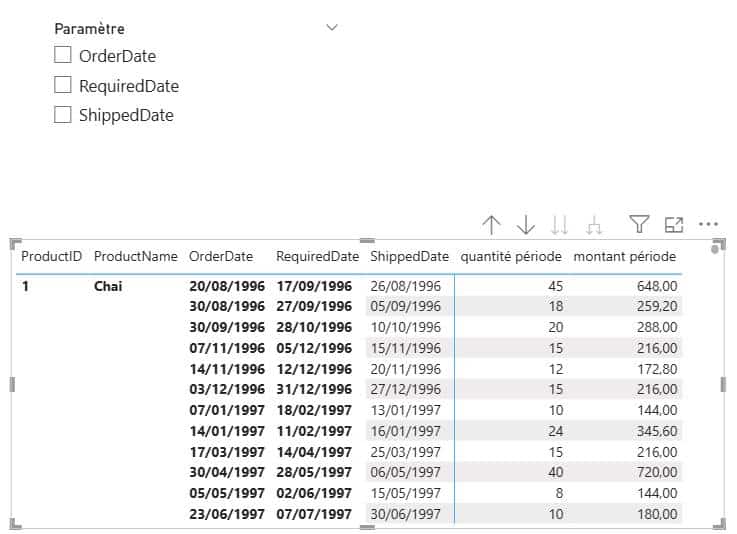The width and height of the screenshot is (737, 534).
Task: Open the More options ellipsis menu
Action: 709,225
